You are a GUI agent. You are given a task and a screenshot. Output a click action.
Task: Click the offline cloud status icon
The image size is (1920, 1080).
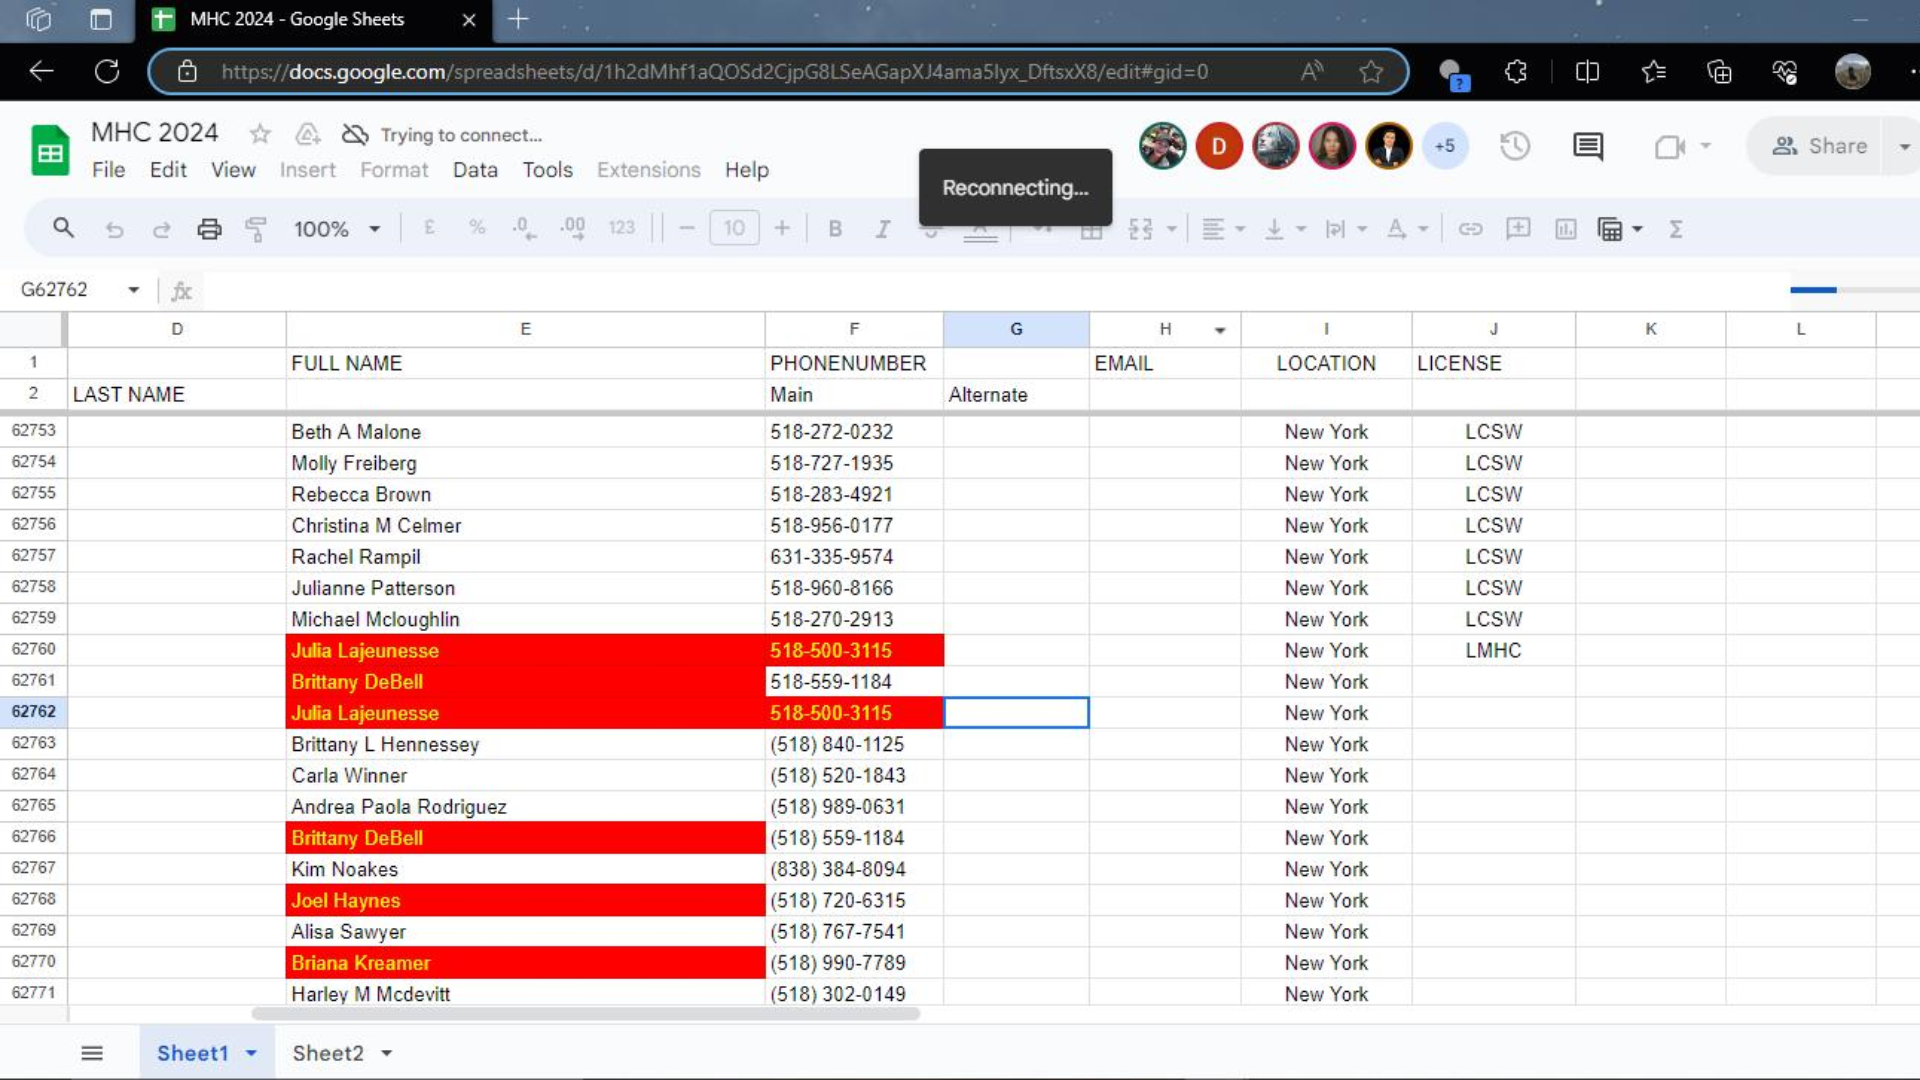tap(355, 134)
